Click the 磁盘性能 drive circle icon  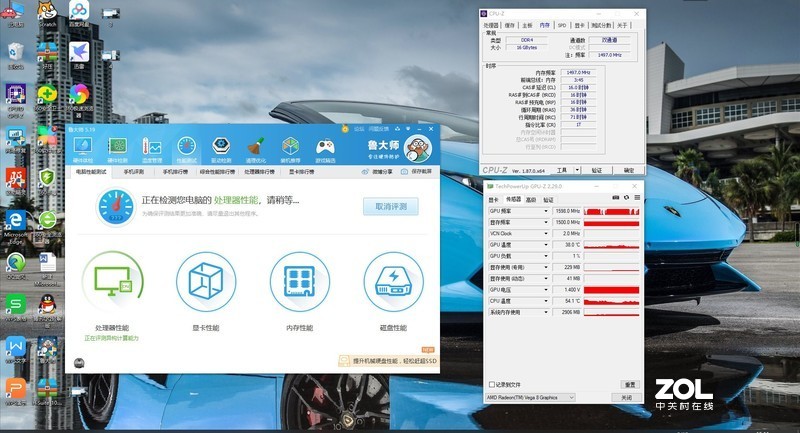[393, 282]
